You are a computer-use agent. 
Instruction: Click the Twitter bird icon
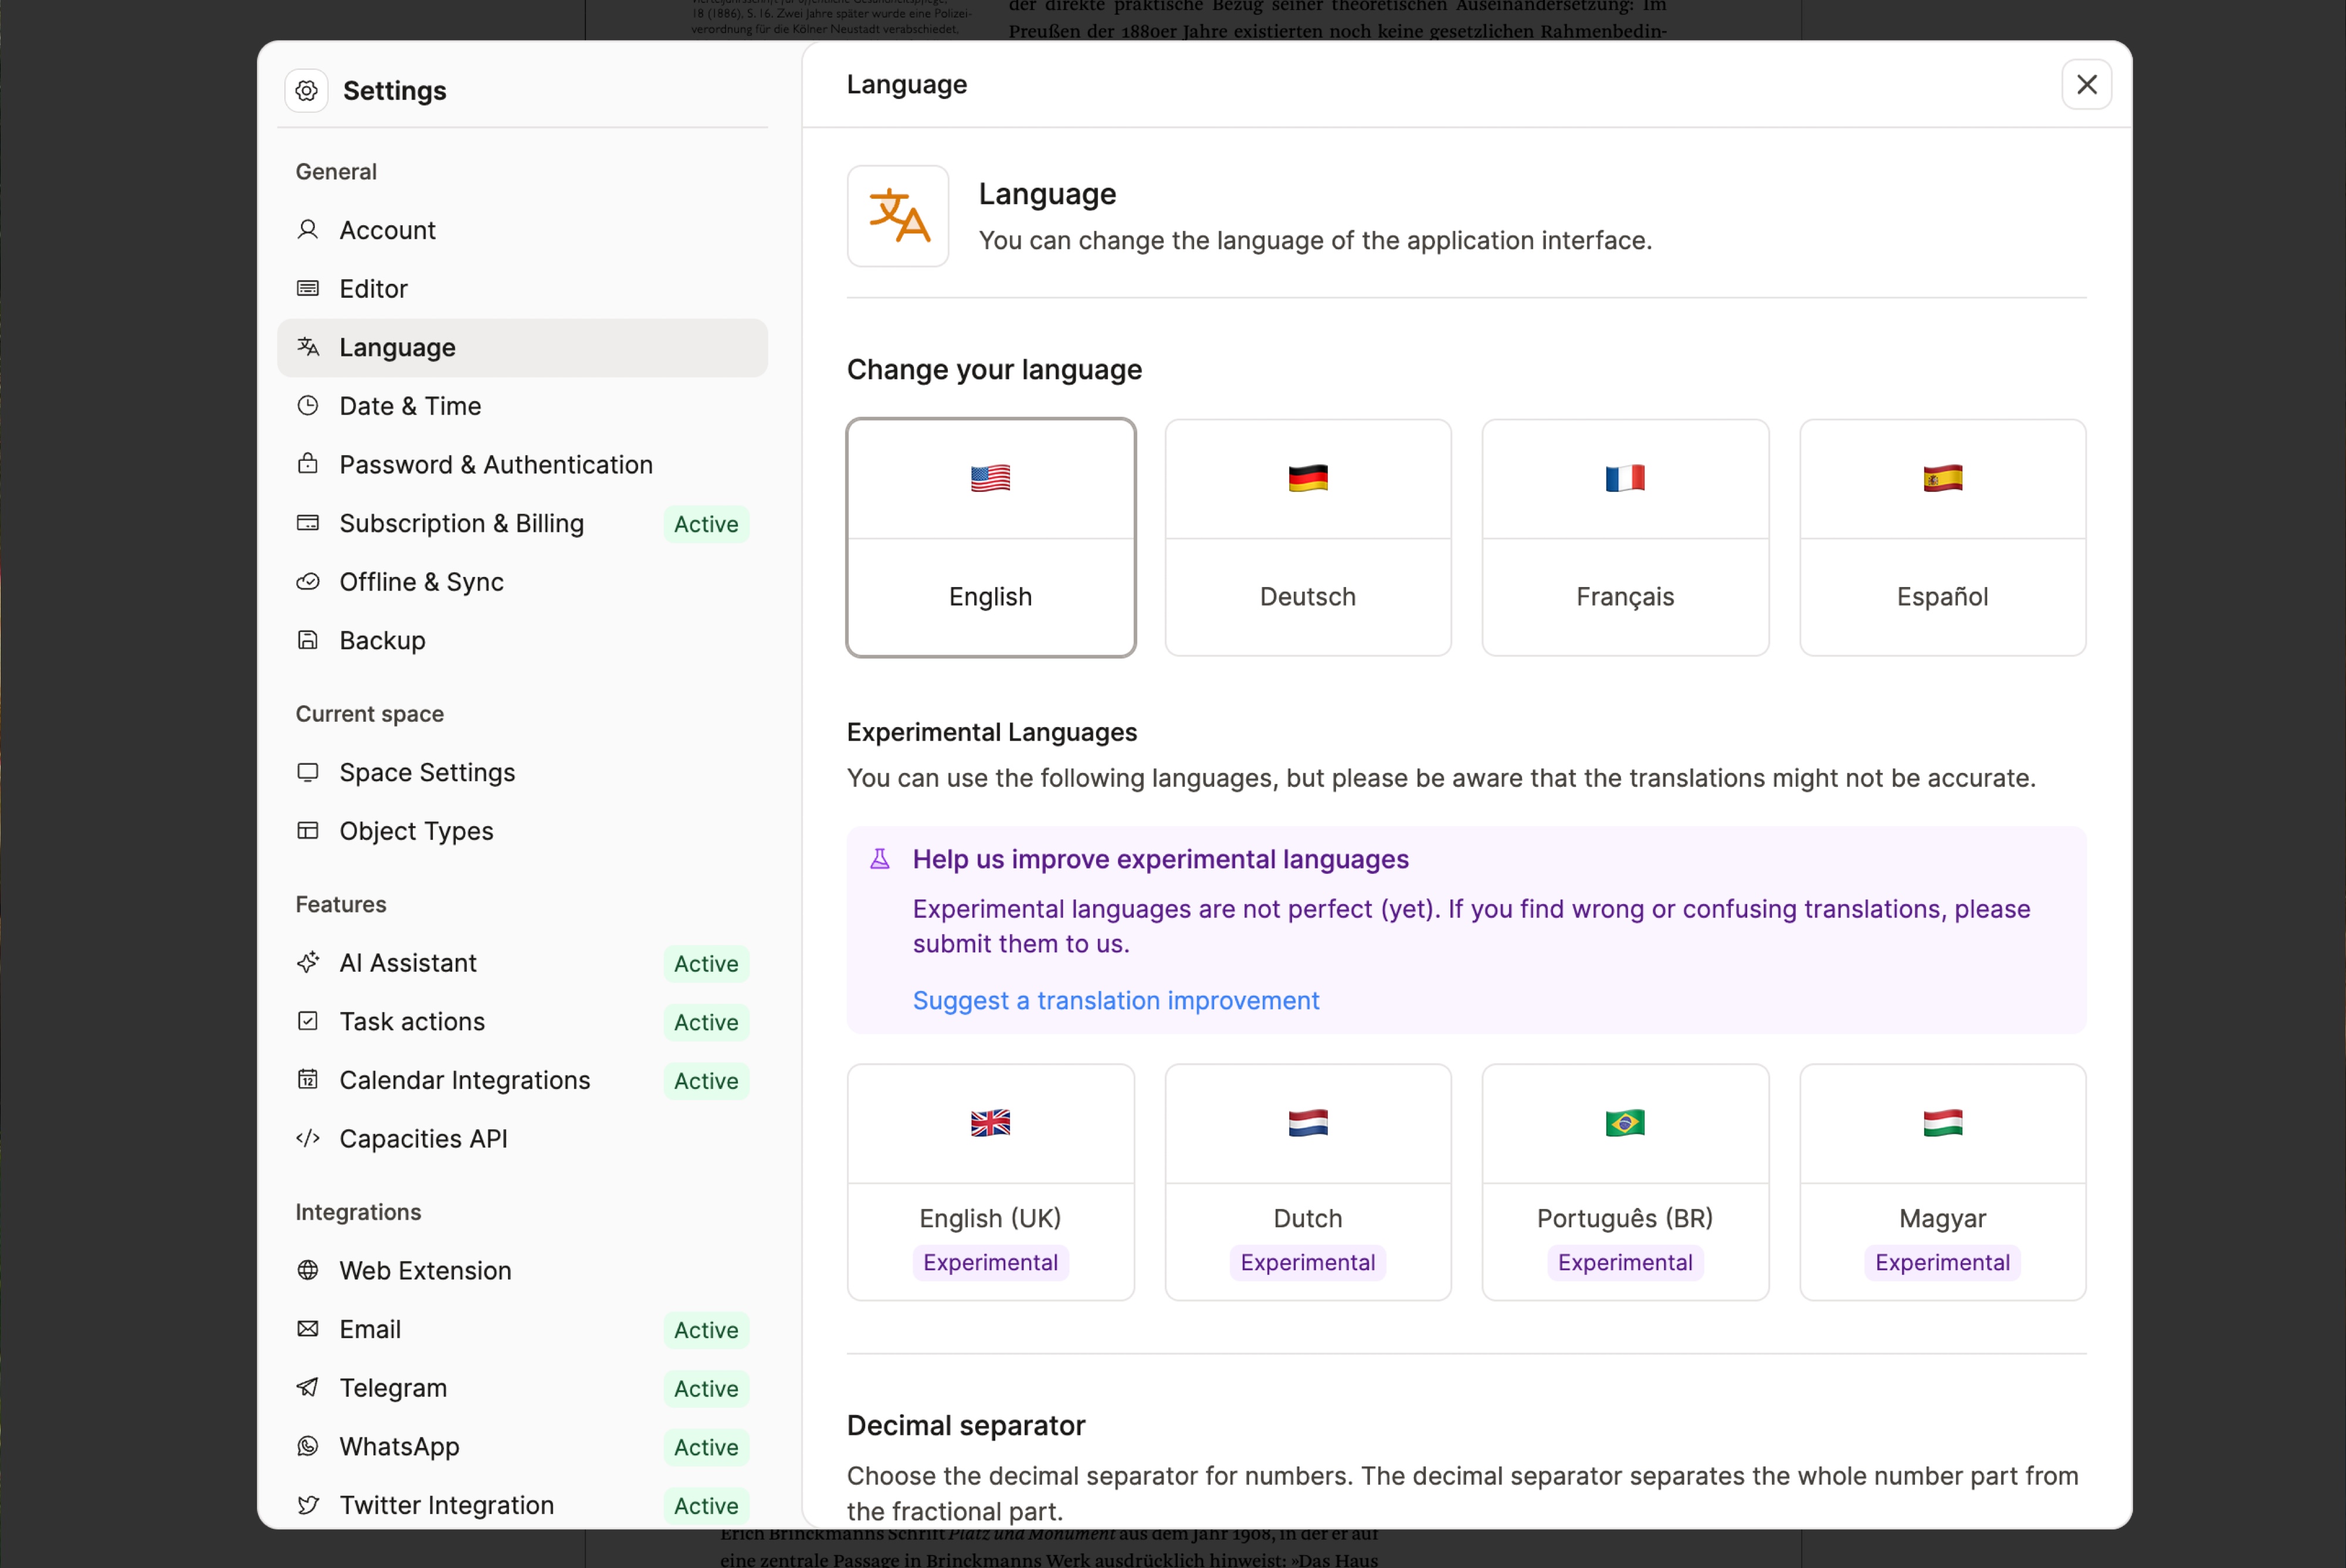pyautogui.click(x=308, y=1504)
